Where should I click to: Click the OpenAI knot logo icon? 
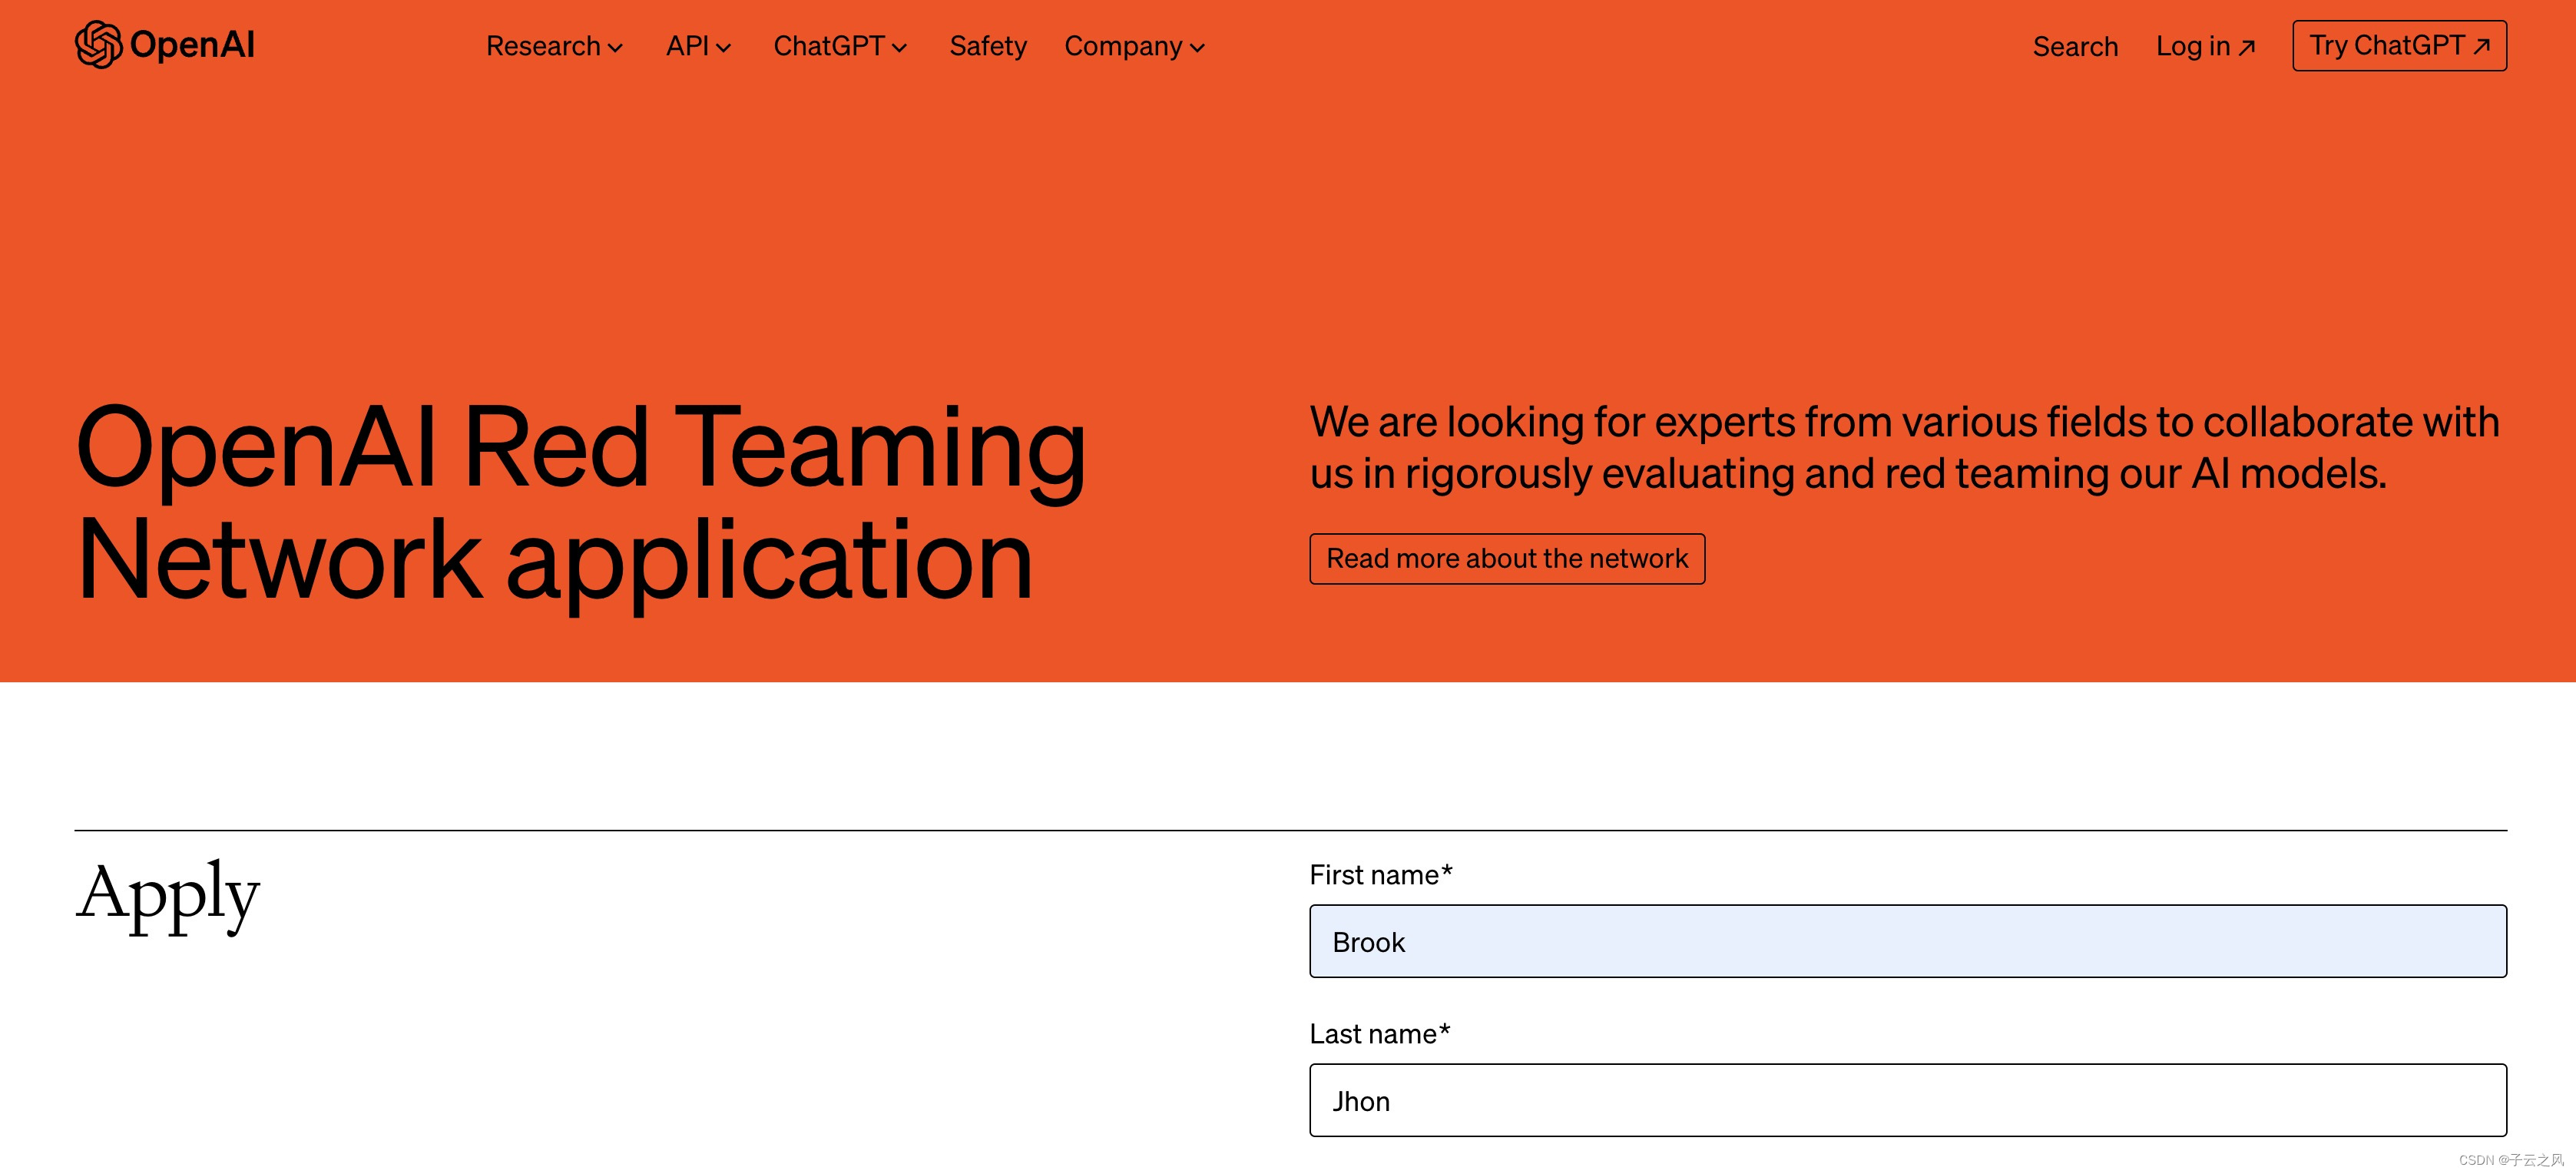click(98, 45)
